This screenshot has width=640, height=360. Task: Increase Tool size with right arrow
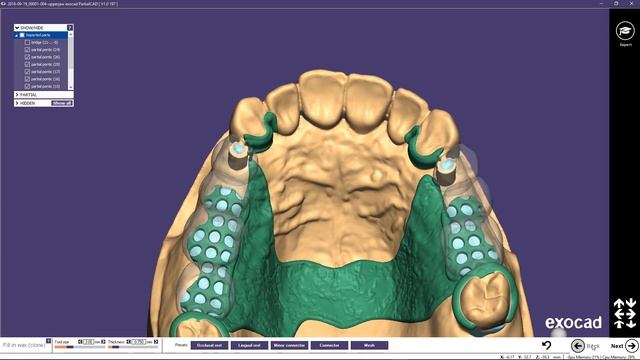click(103, 342)
